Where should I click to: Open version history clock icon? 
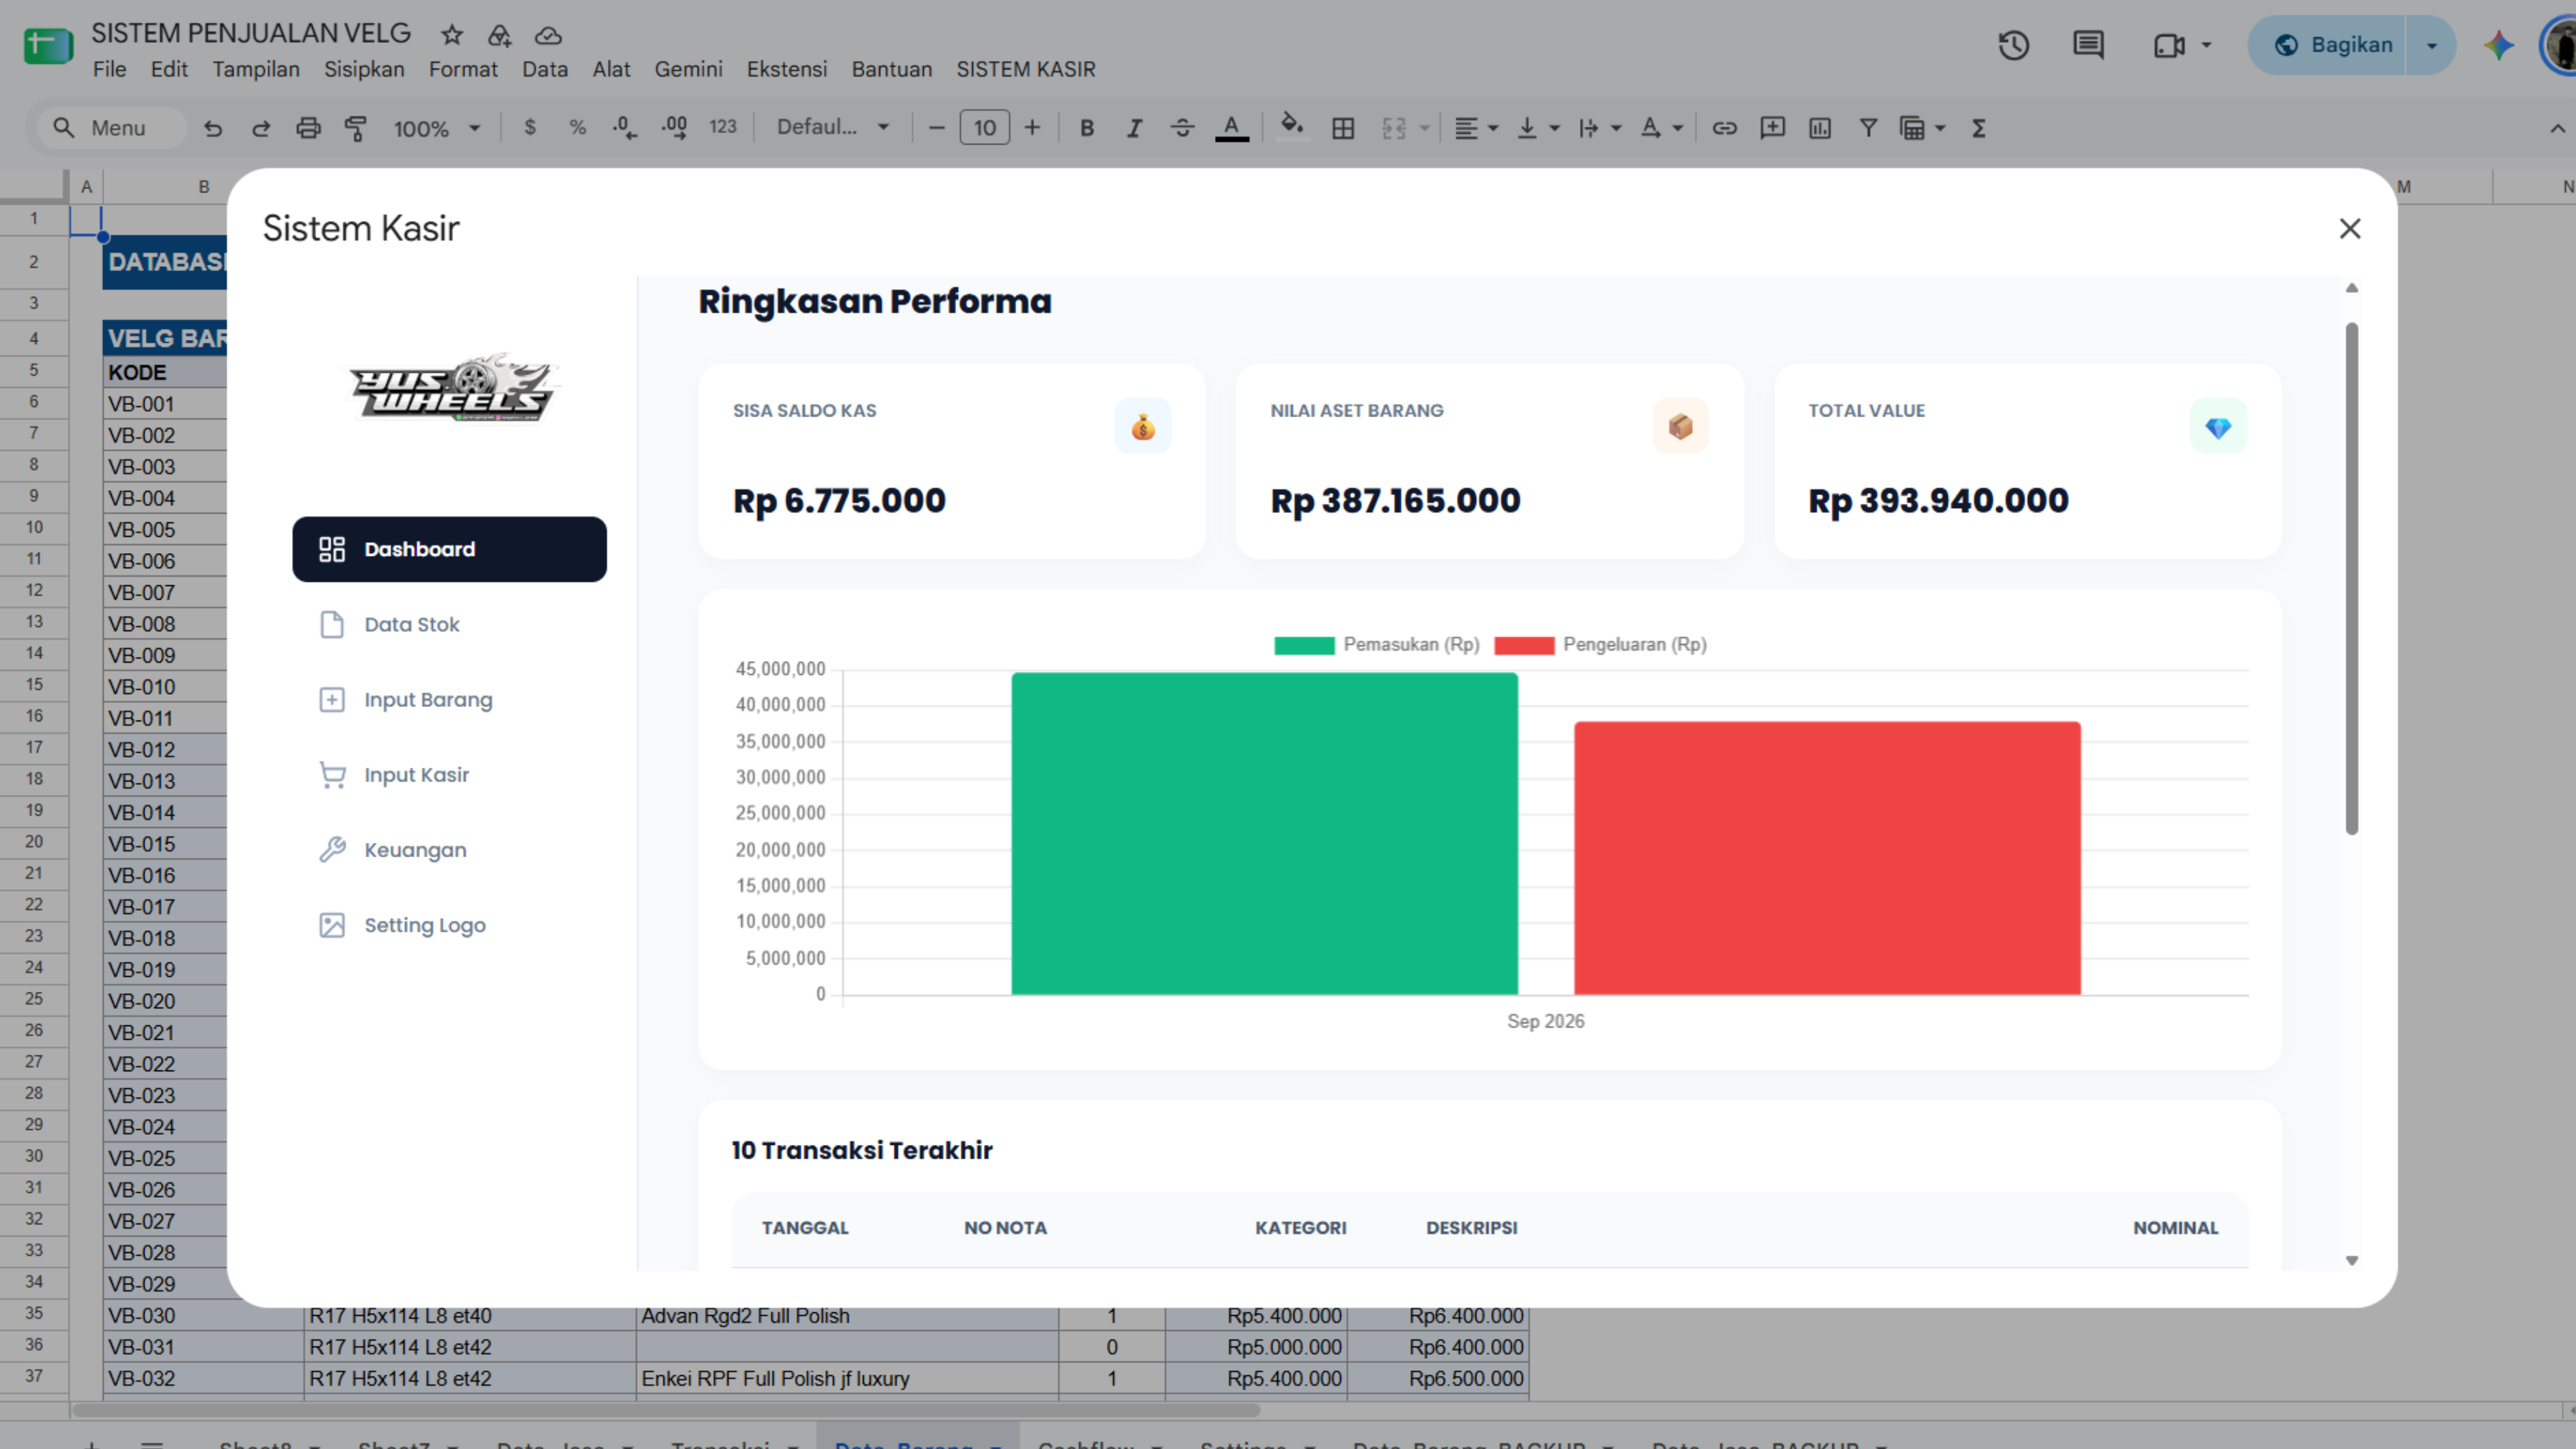point(2013,45)
